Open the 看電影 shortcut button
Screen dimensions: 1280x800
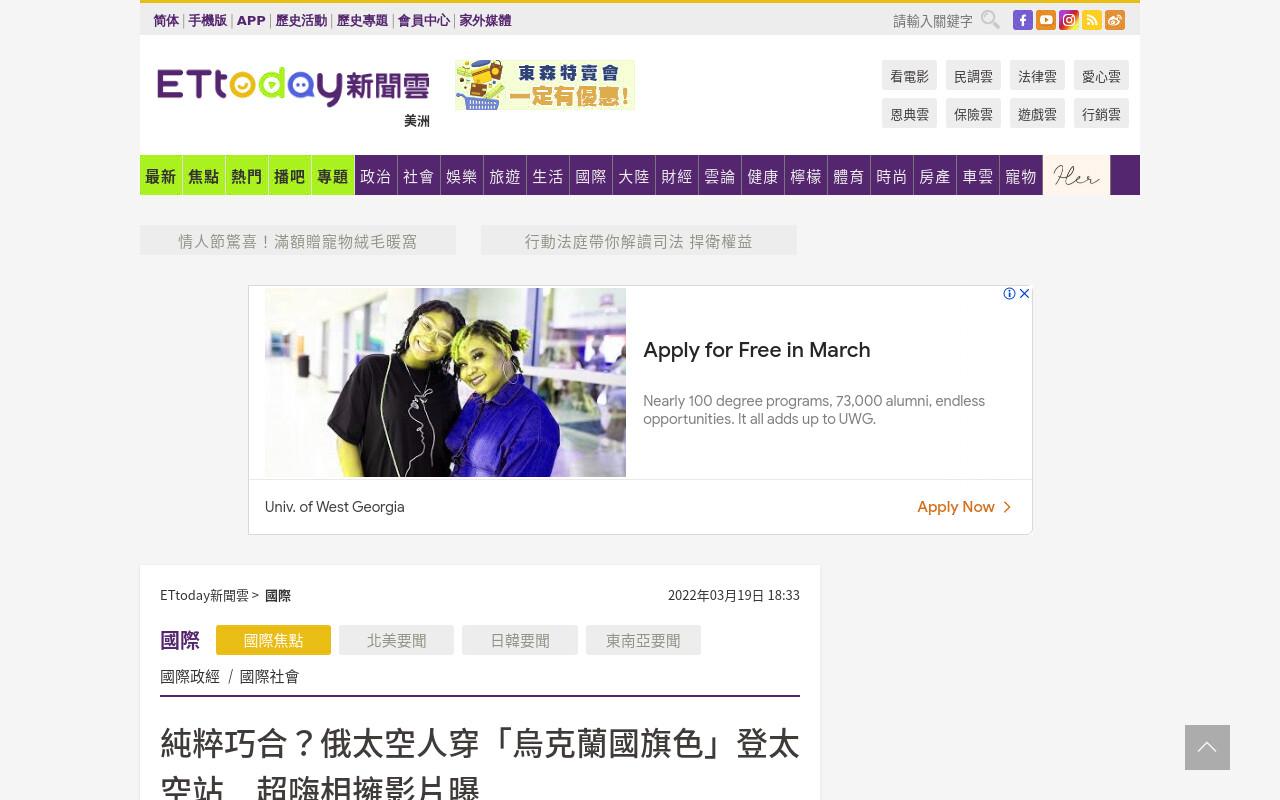pos(909,76)
